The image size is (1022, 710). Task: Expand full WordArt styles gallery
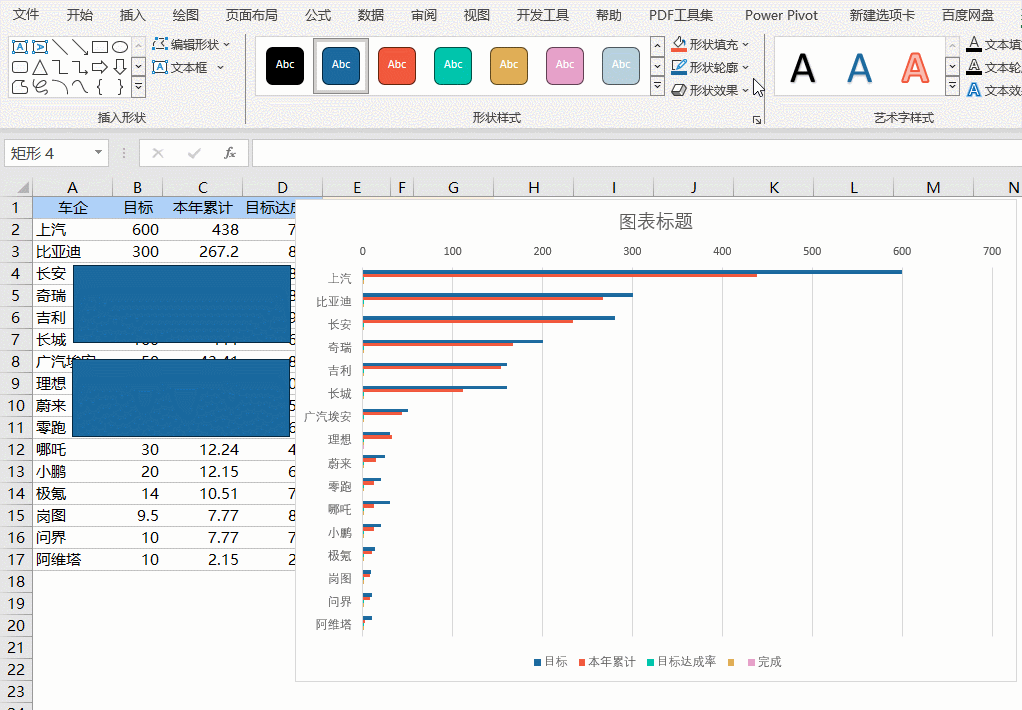click(x=952, y=86)
